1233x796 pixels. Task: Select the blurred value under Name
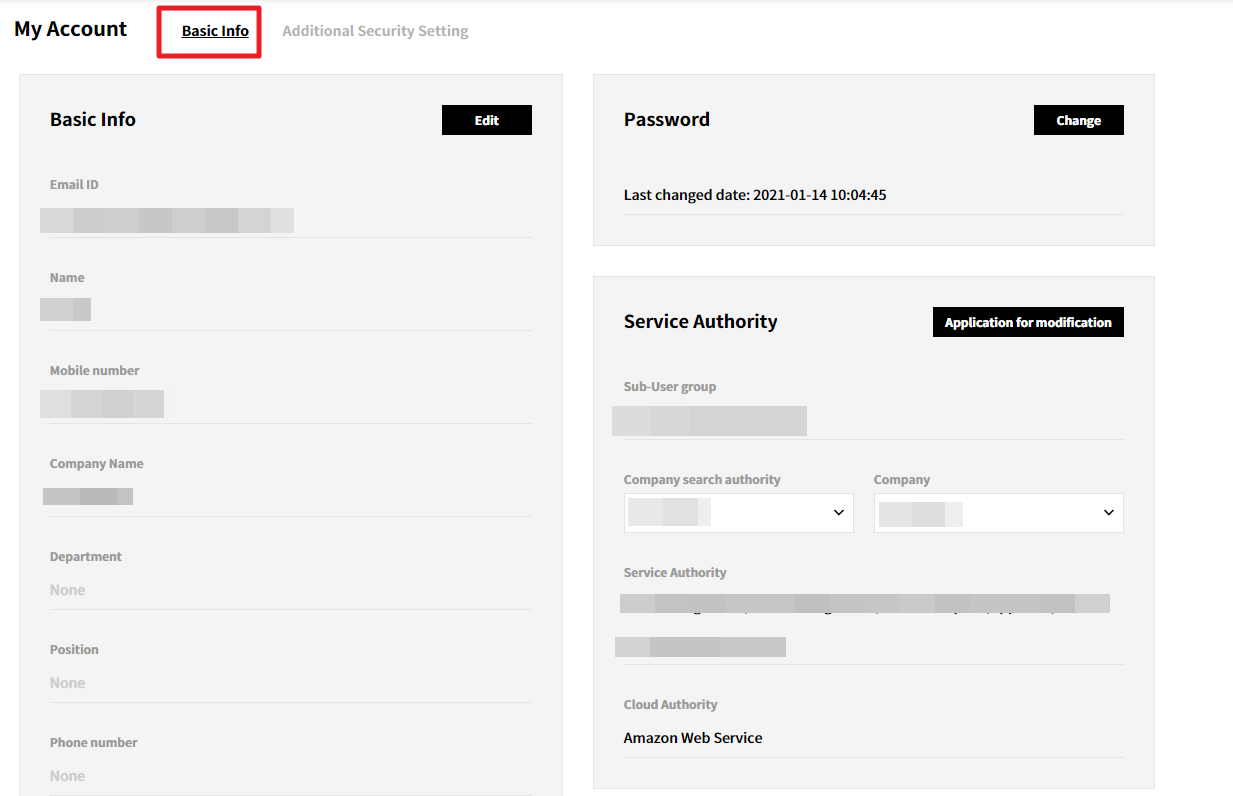(66, 309)
